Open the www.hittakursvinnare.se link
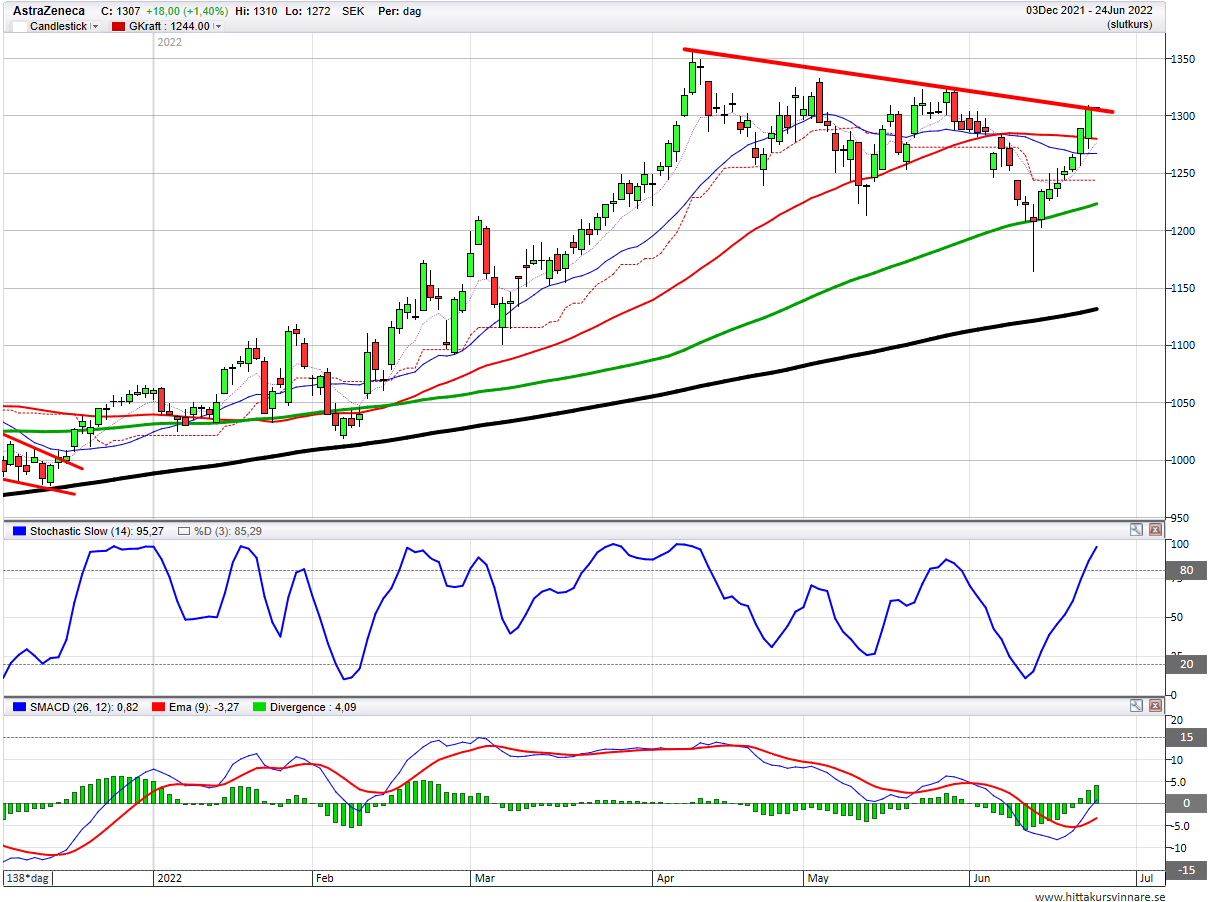 [1100, 897]
